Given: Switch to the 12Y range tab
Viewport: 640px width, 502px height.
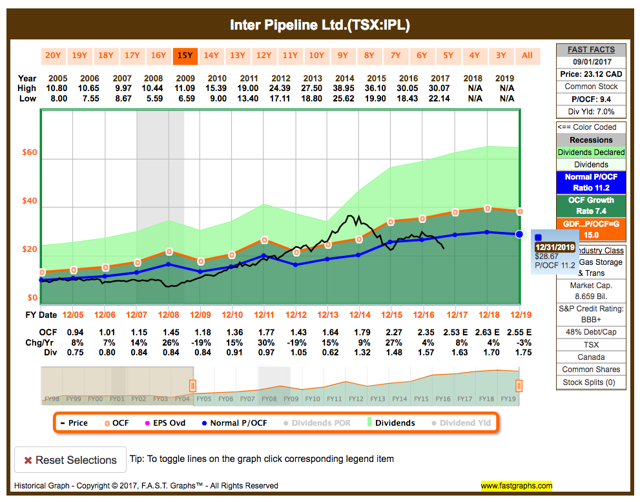Looking at the screenshot, I should [264, 56].
